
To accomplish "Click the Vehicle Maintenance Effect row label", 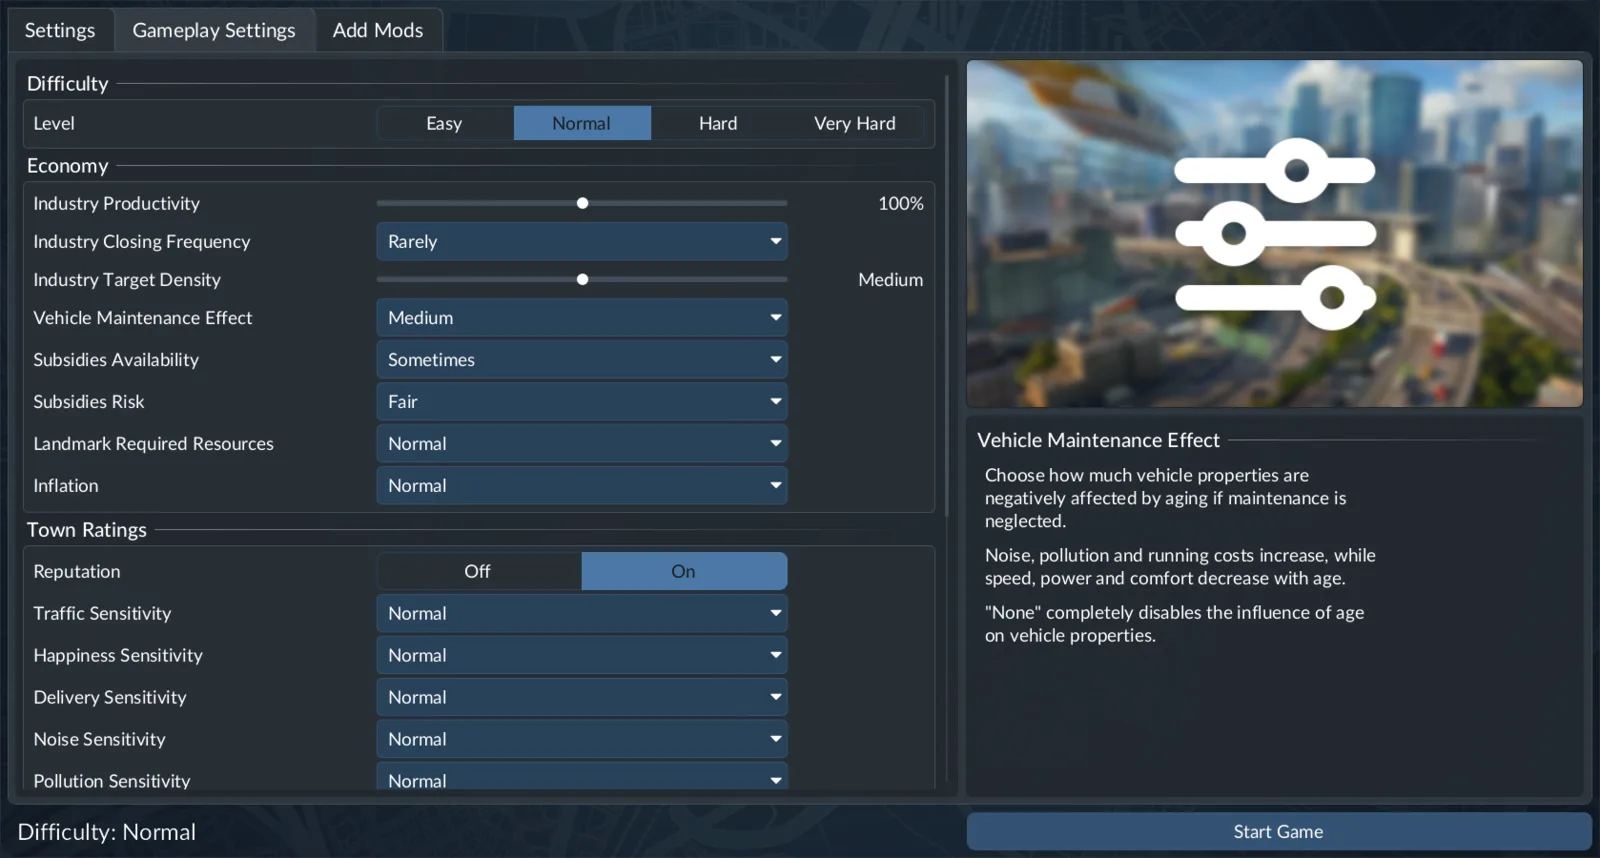I will pyautogui.click(x=143, y=317).
